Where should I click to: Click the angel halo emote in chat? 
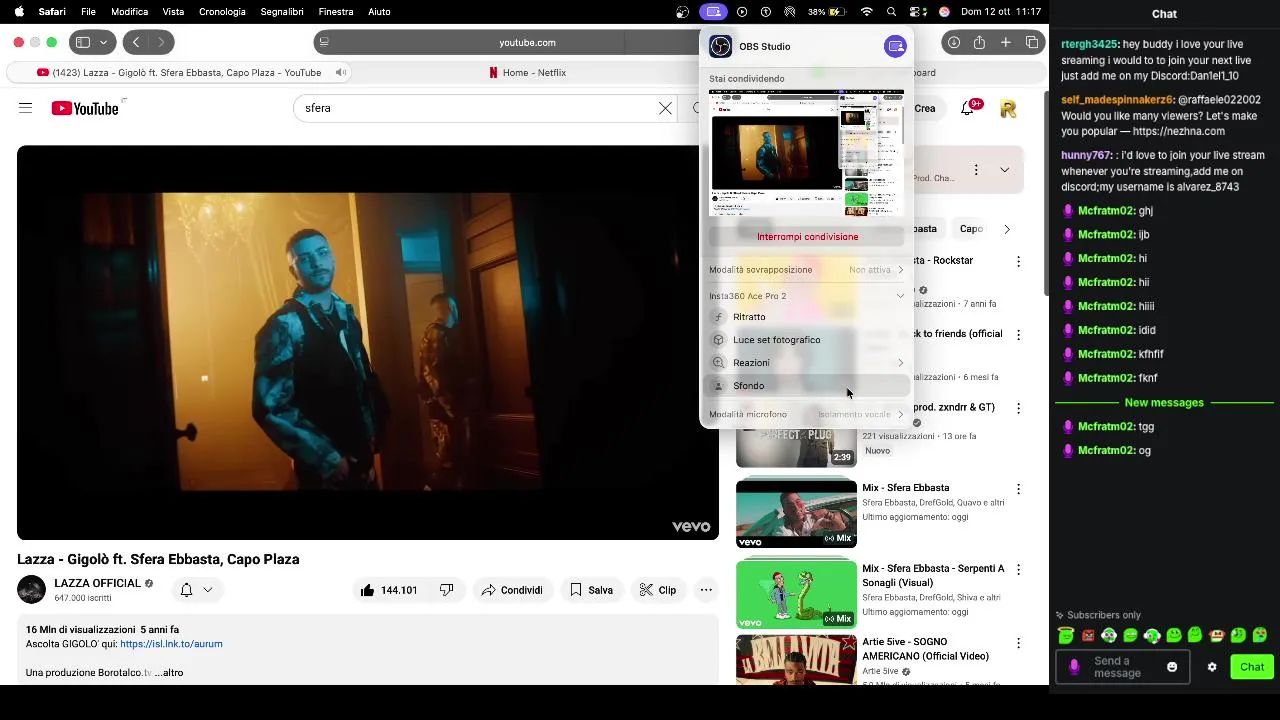(x=1066, y=635)
